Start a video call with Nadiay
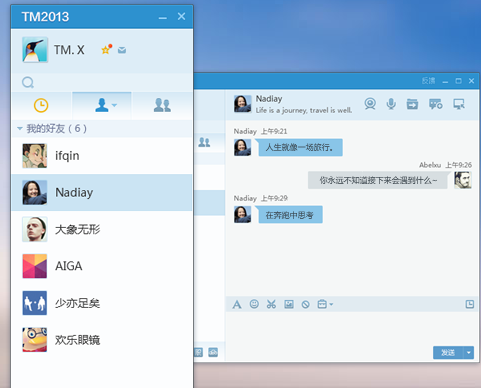The width and height of the screenshot is (481, 390). 370,104
